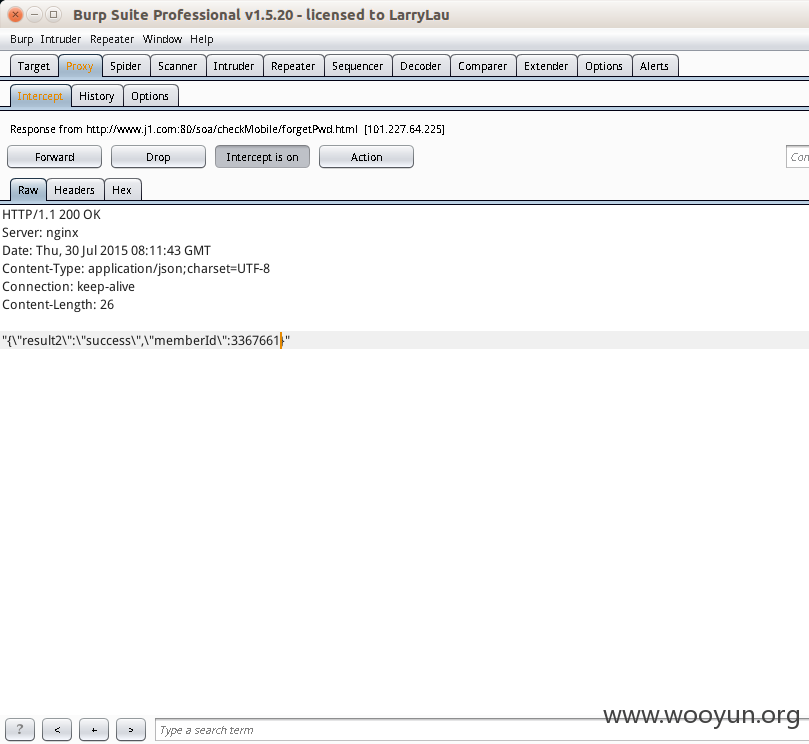
Task: Close the Burp Suite window
Action: point(15,14)
